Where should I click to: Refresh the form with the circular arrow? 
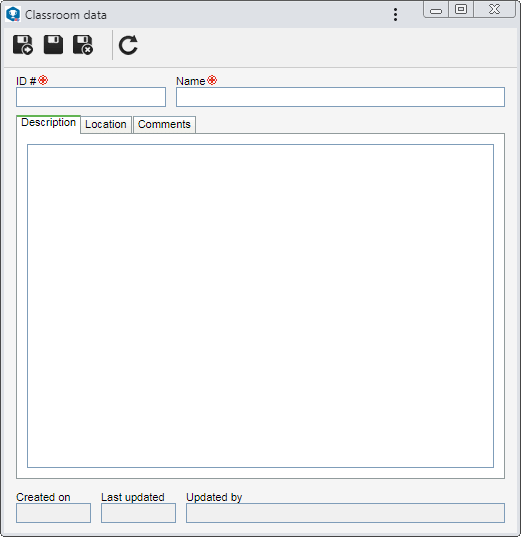pyautogui.click(x=128, y=45)
